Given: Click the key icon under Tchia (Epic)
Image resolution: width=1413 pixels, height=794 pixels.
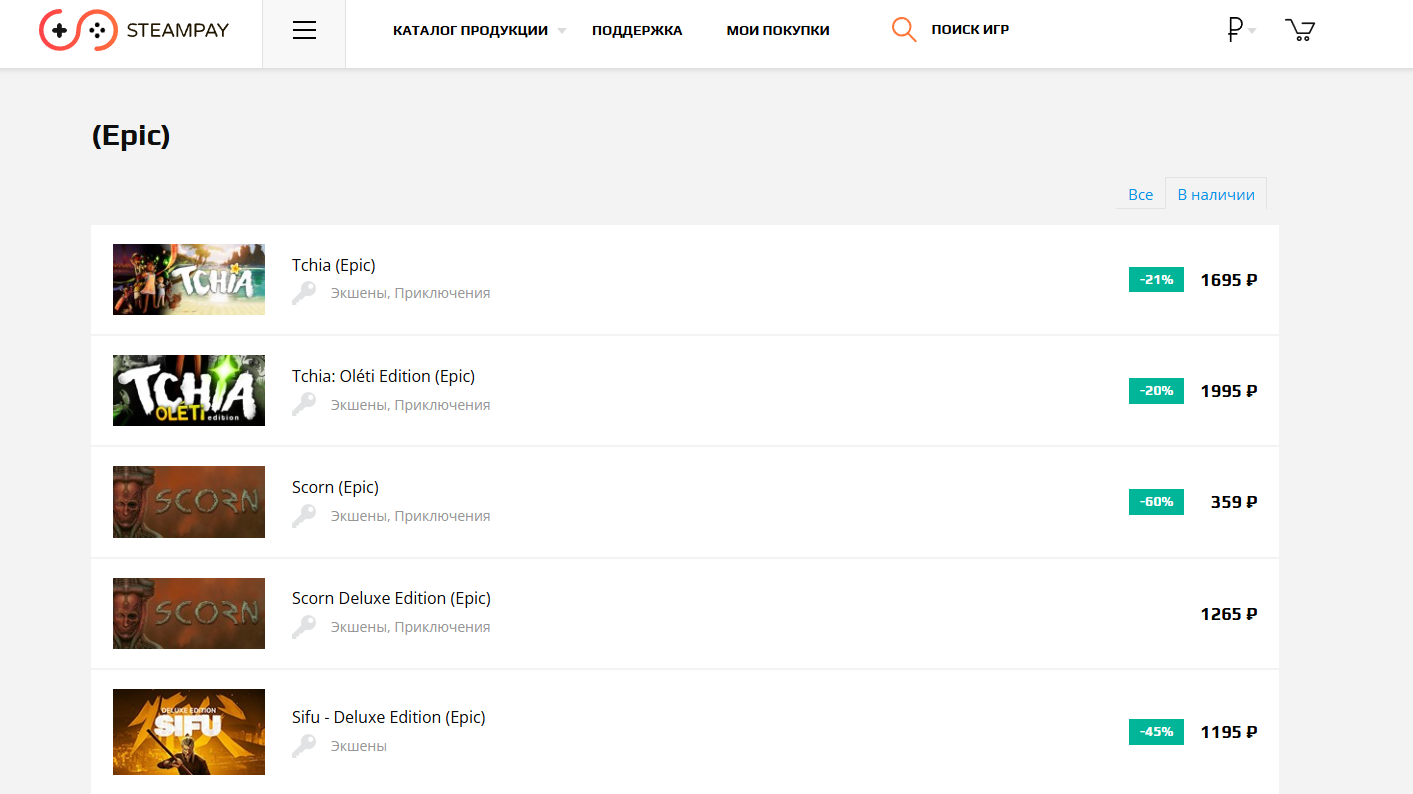Looking at the screenshot, I should tap(304, 293).
